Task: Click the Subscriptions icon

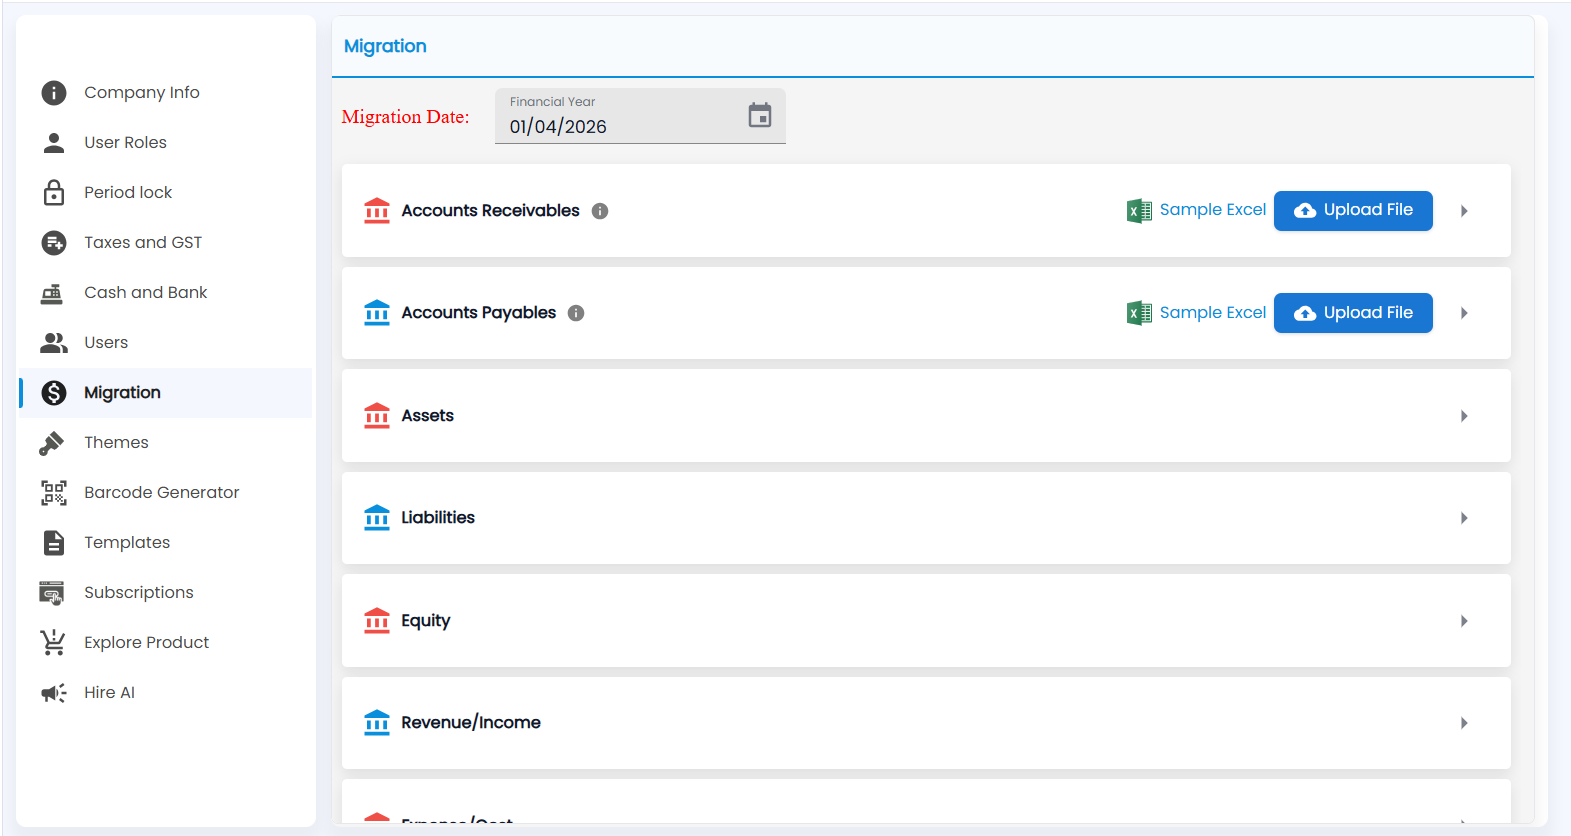Action: (x=52, y=593)
